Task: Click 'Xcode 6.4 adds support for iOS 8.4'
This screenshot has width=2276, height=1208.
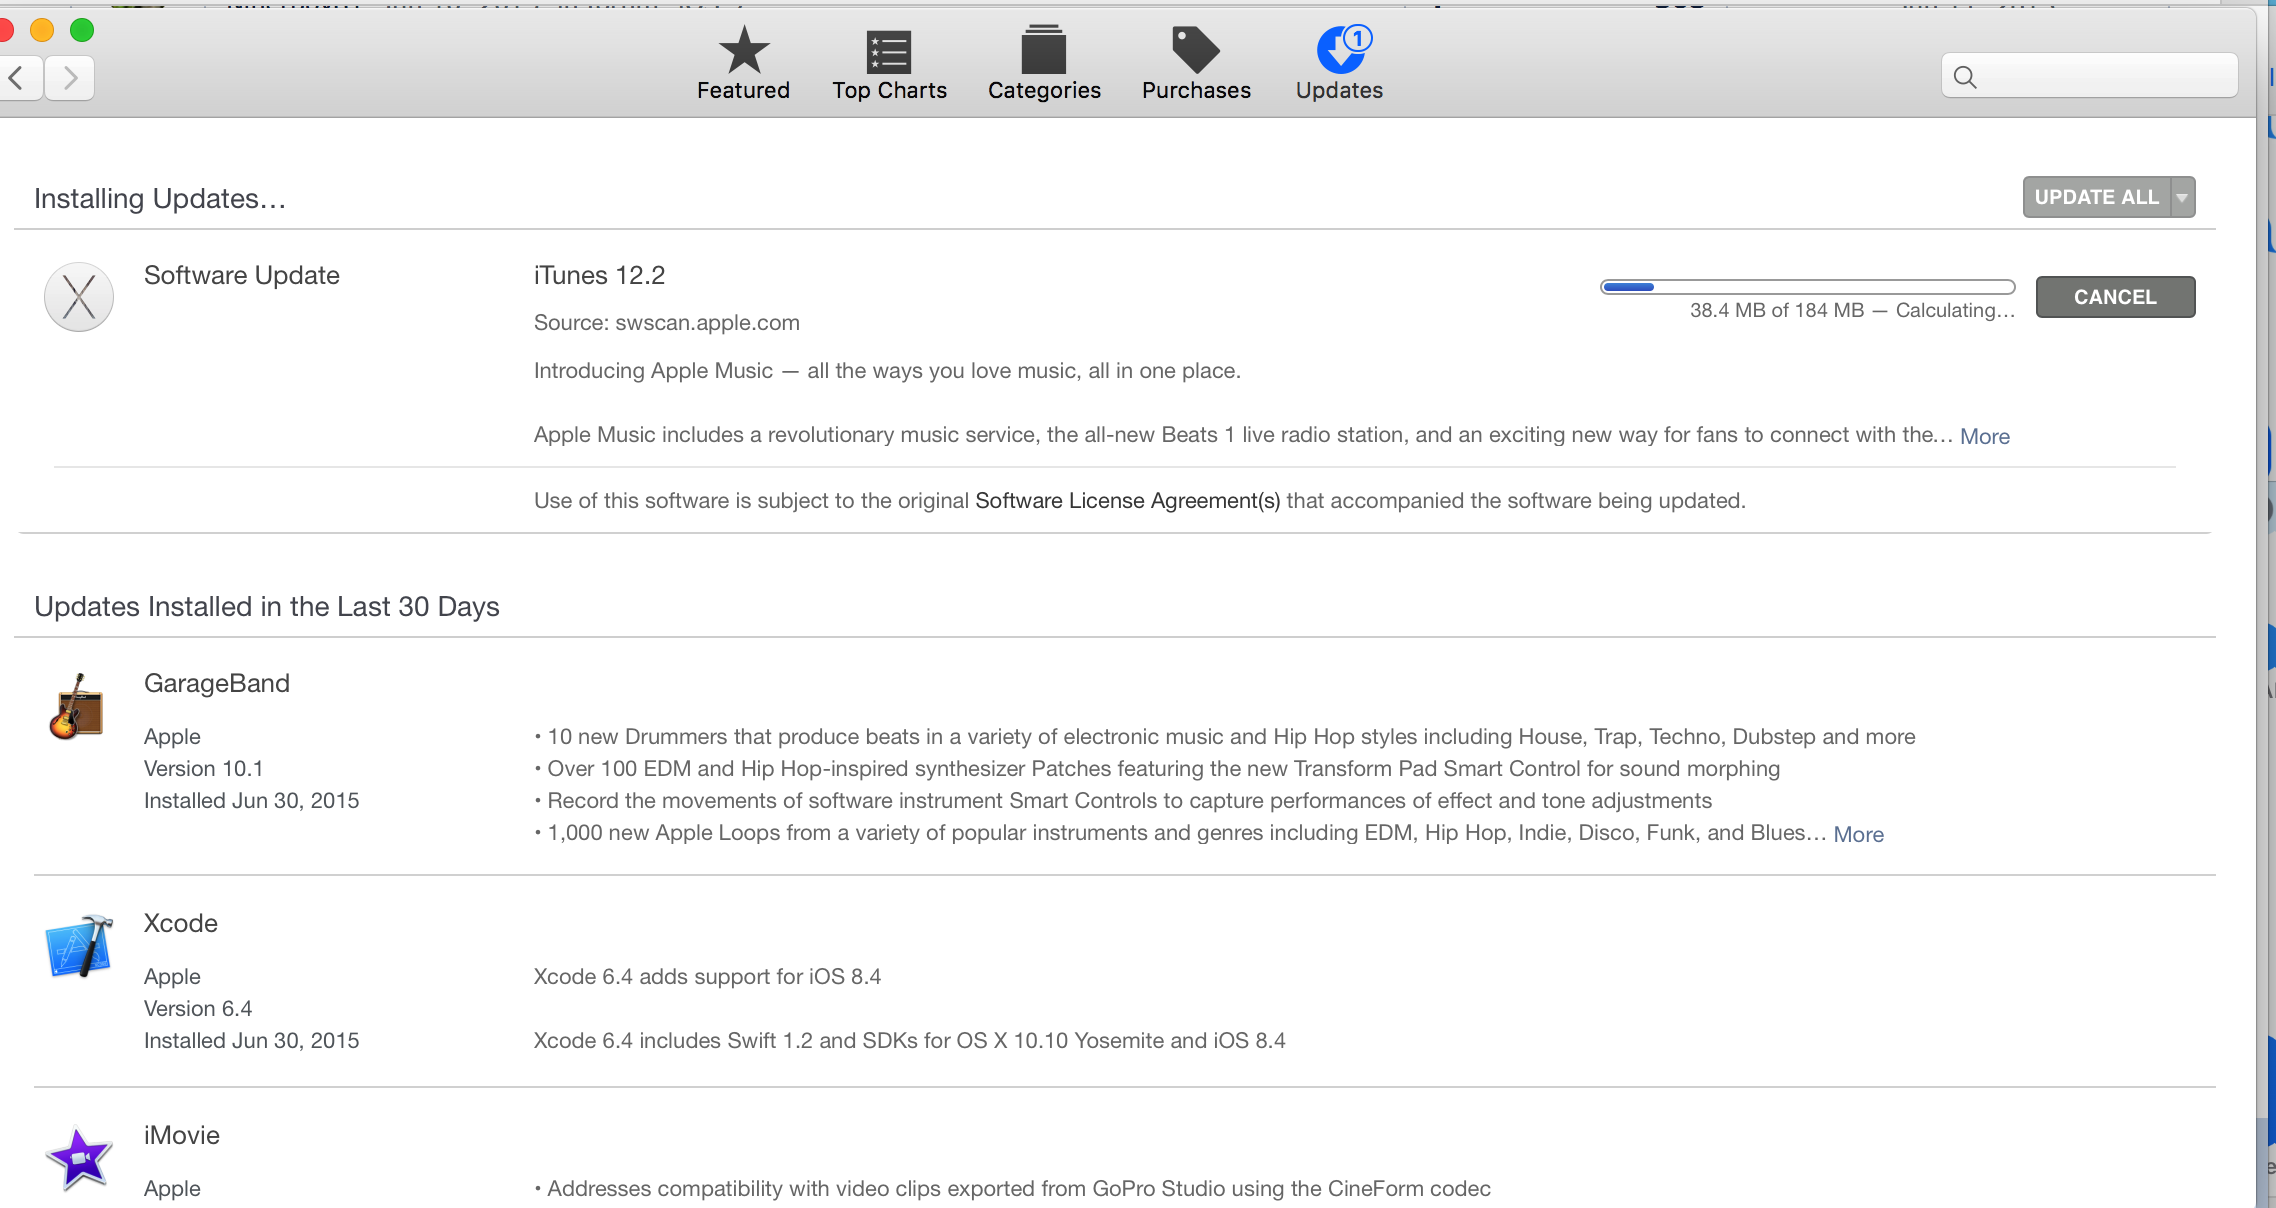Action: click(x=707, y=976)
